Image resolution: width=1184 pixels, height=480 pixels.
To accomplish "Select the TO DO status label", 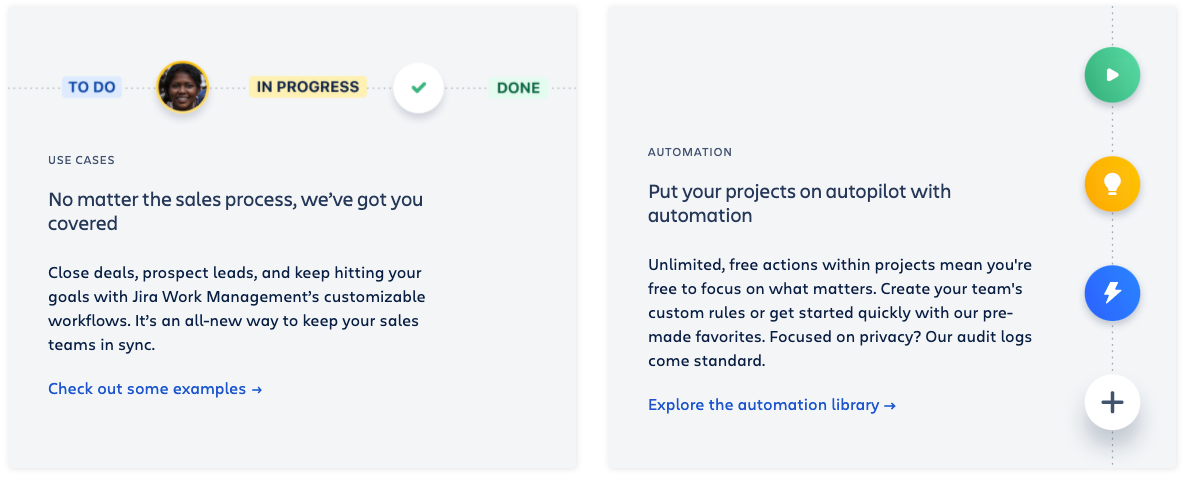I will (x=92, y=87).
